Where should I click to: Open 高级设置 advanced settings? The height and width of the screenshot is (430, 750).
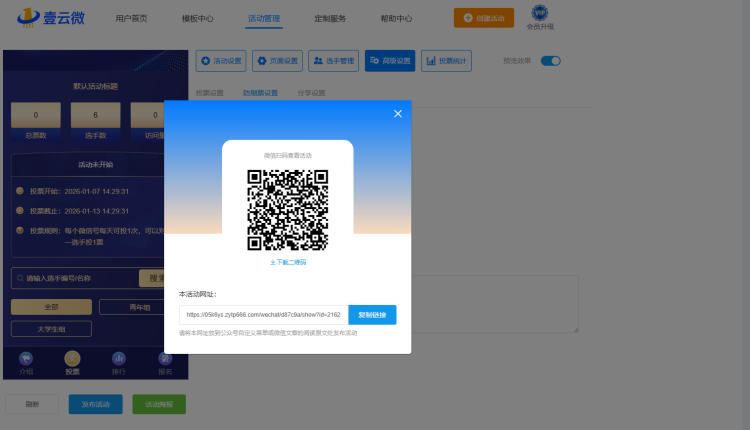point(390,61)
